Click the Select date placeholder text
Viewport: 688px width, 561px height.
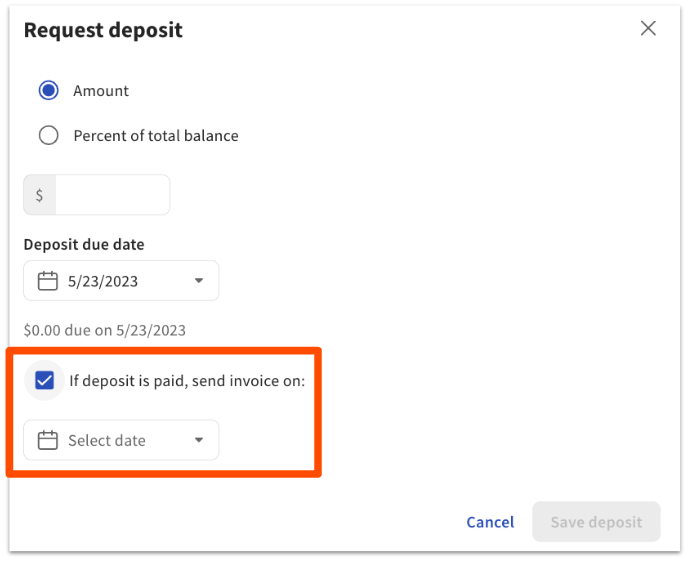click(107, 440)
